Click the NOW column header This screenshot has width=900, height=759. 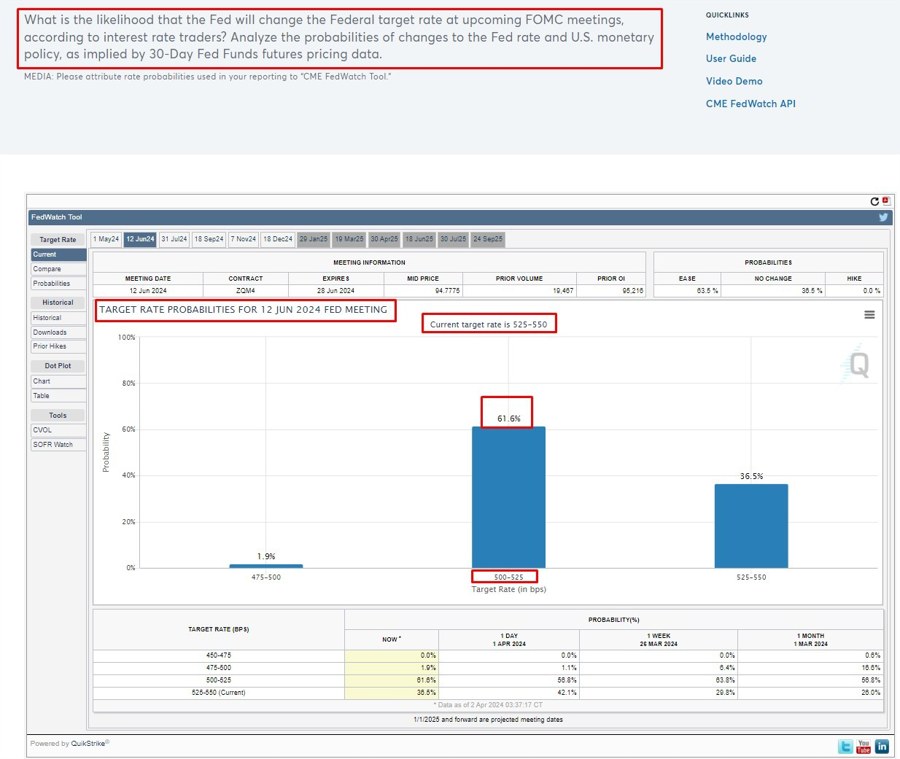[391, 640]
